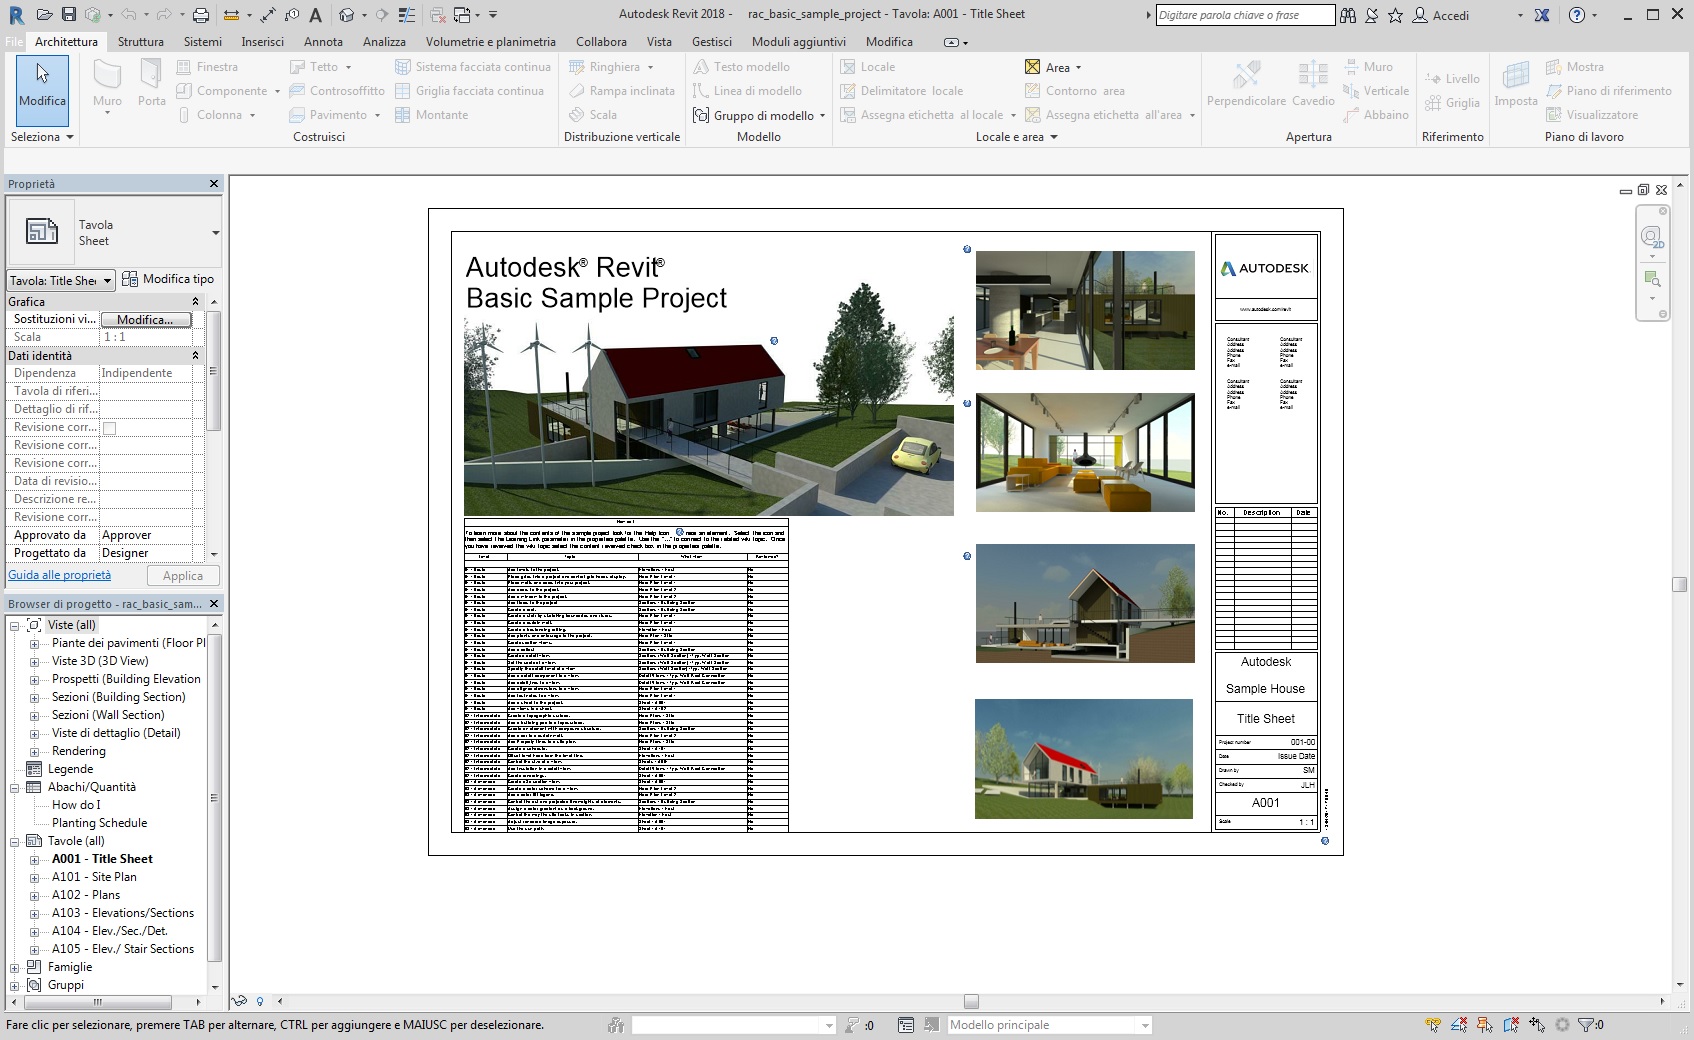Click the Save icon in quick access toolbar
1694x1040 pixels.
coord(68,15)
